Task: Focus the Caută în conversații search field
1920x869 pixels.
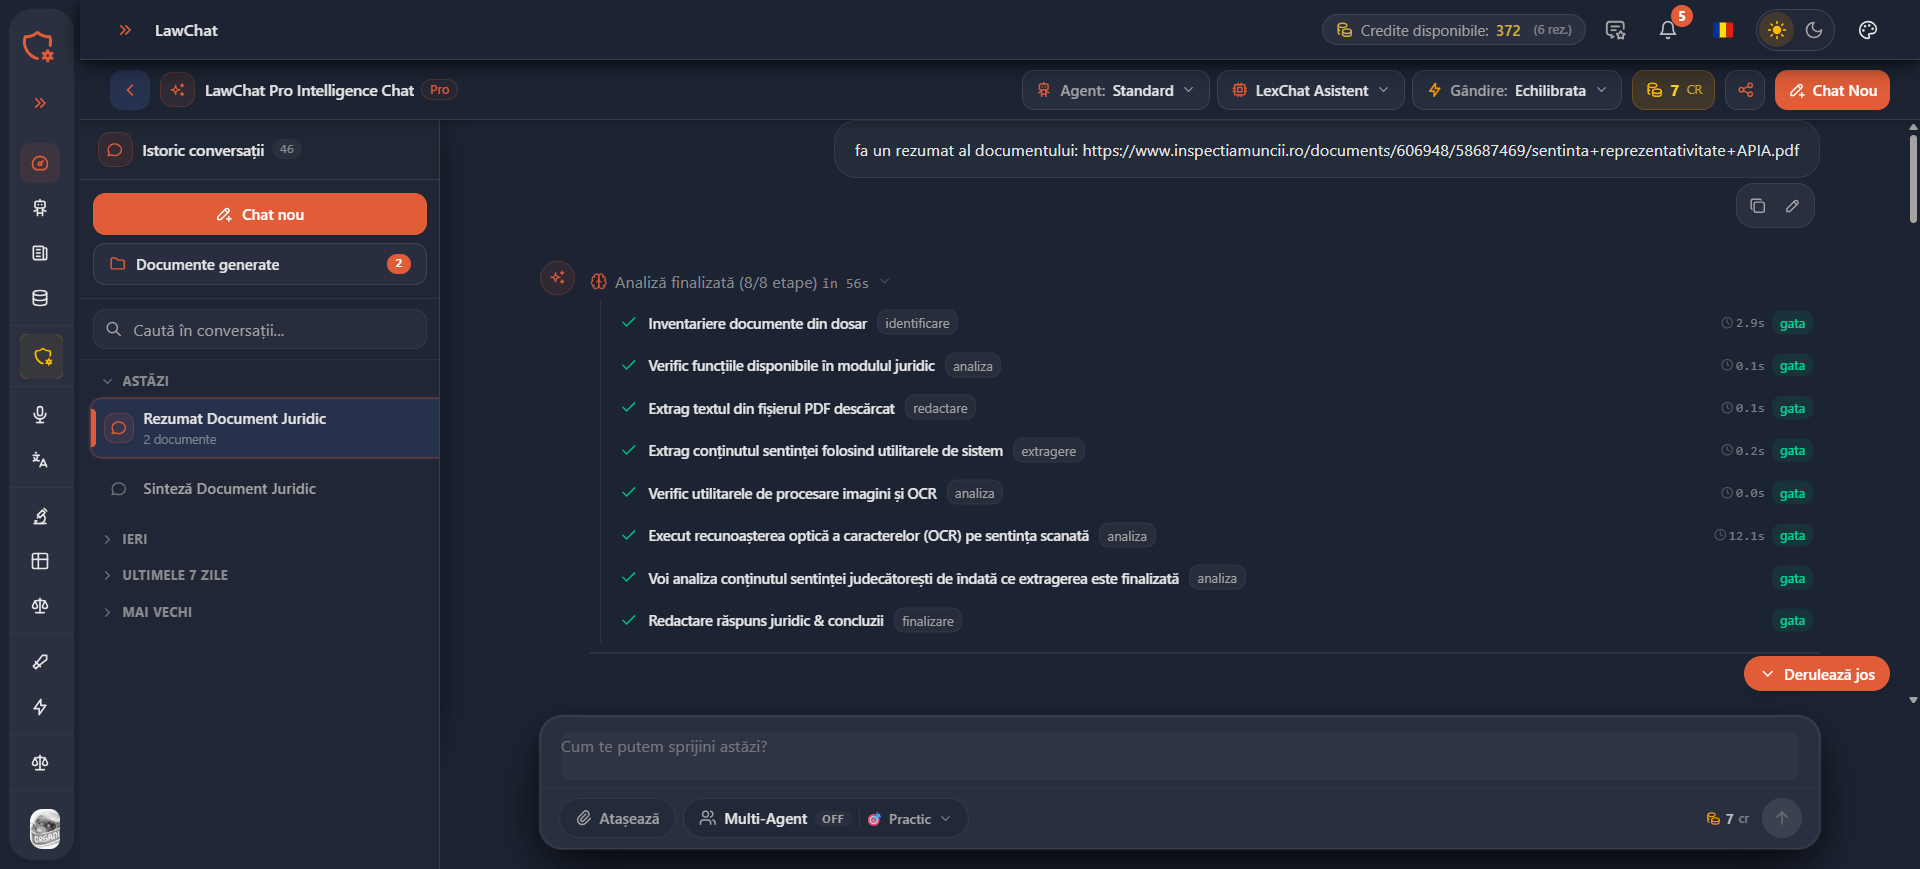Action: 260,330
